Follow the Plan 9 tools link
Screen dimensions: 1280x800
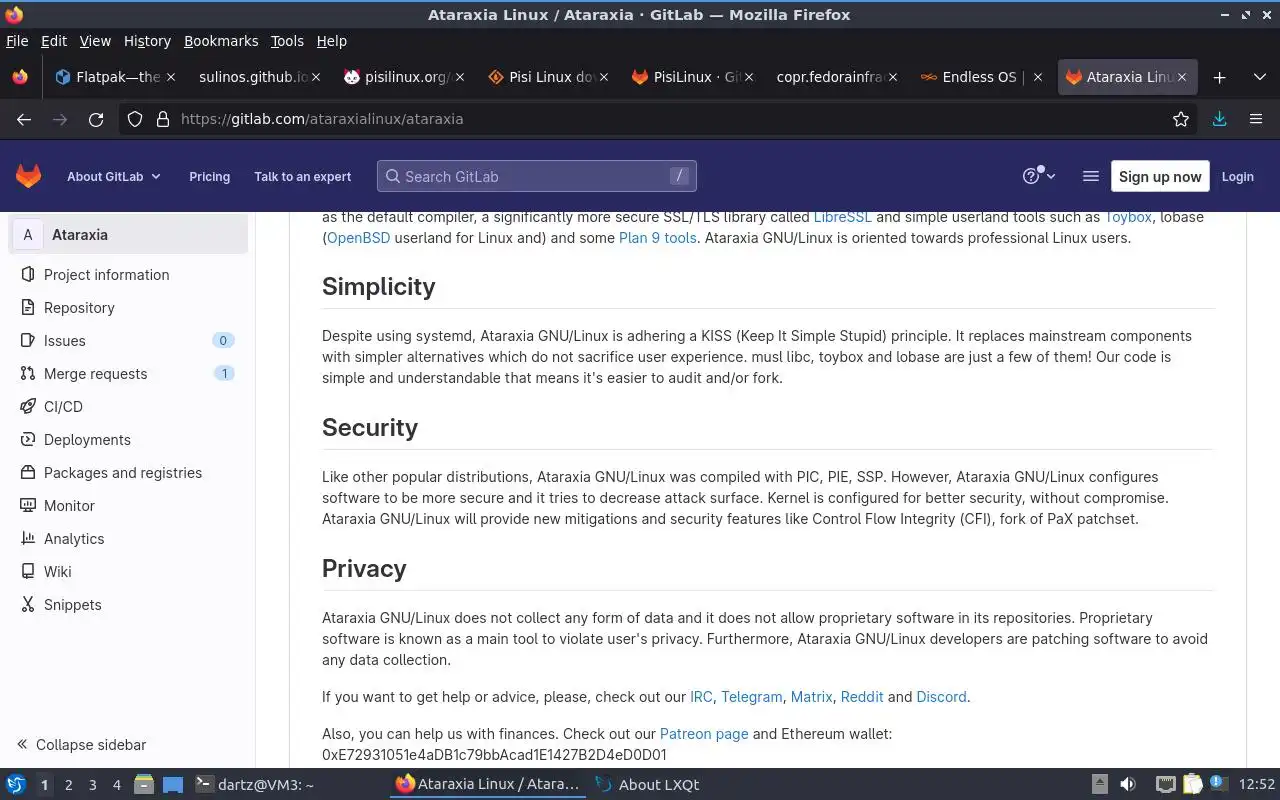658,238
